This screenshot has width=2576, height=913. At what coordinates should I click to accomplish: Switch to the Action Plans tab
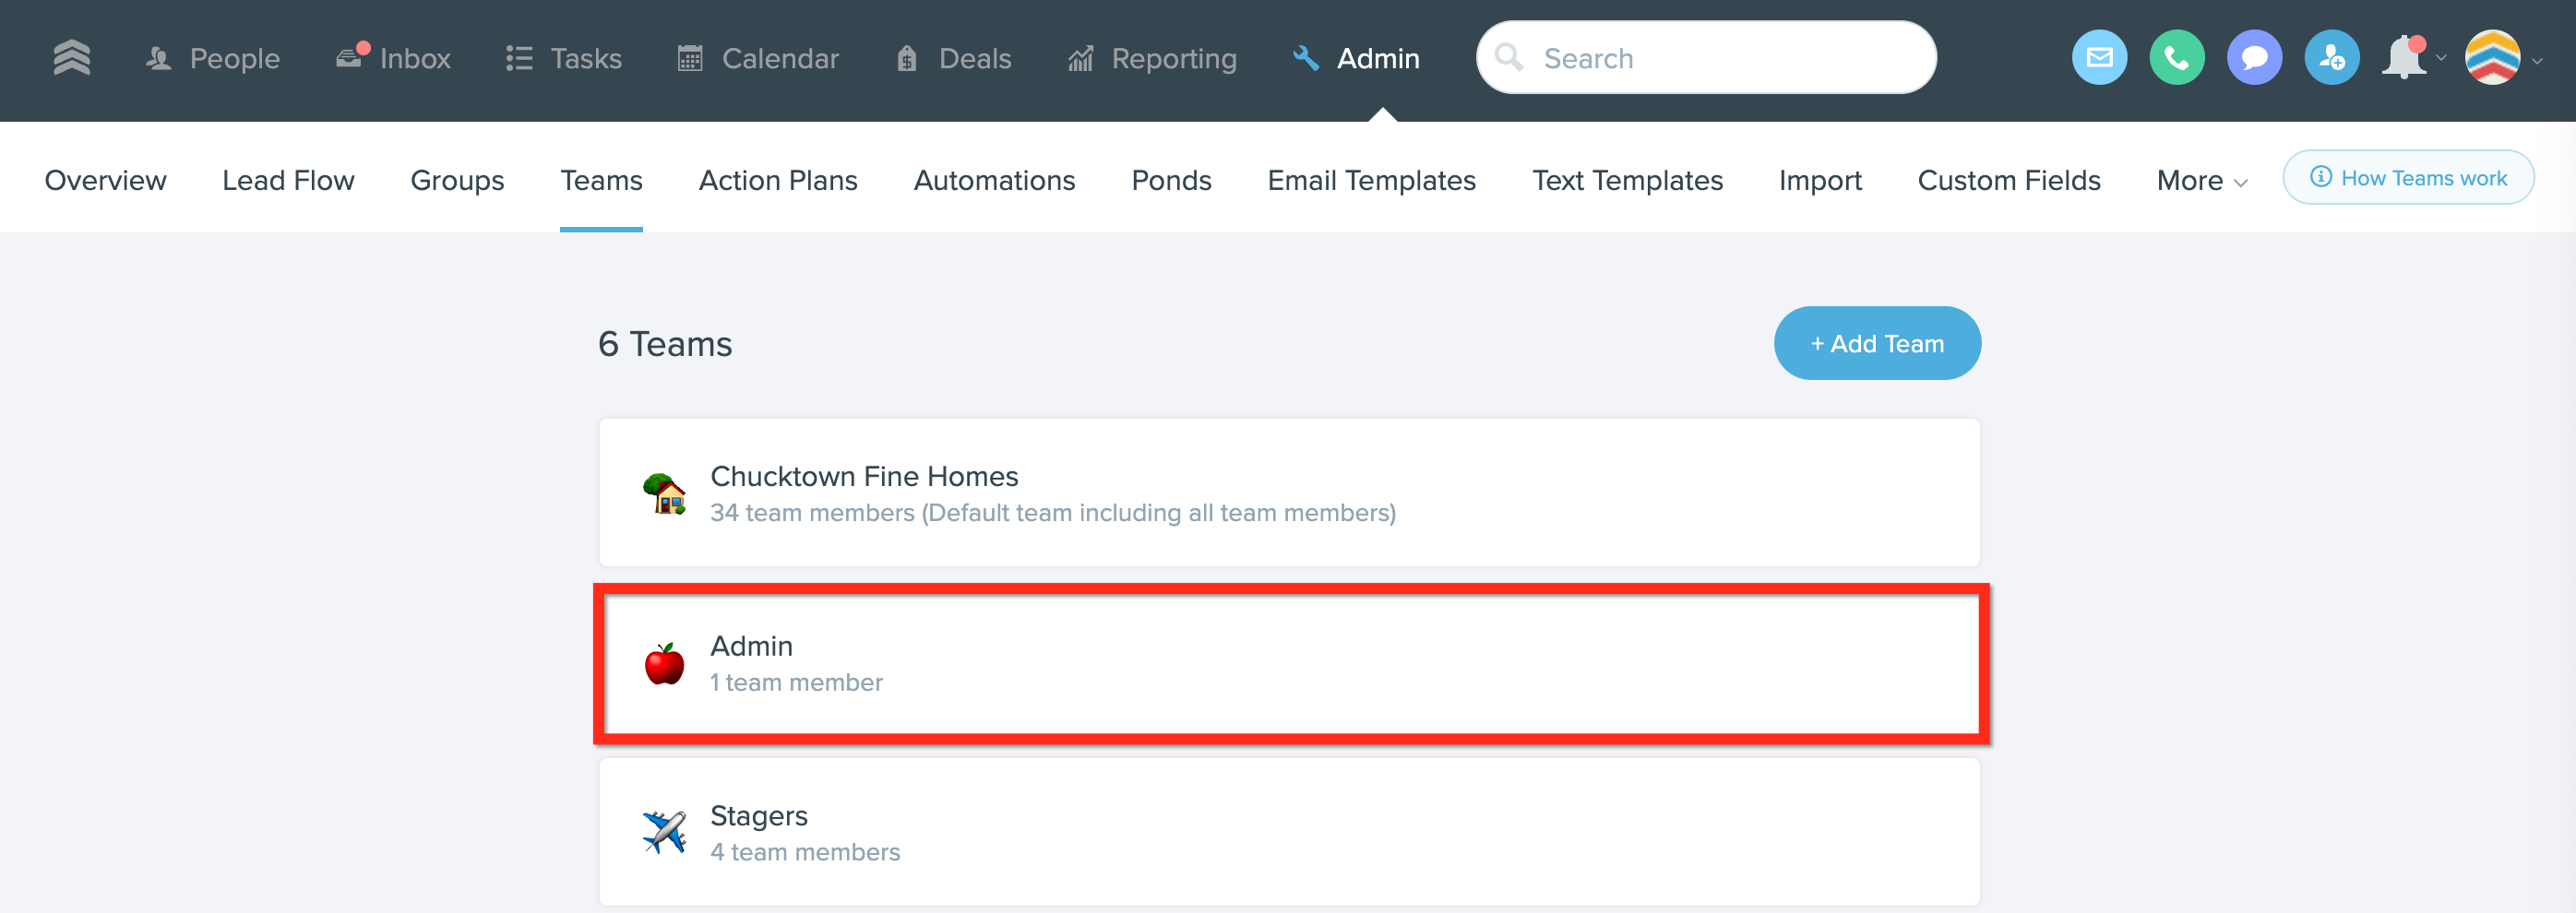[777, 181]
